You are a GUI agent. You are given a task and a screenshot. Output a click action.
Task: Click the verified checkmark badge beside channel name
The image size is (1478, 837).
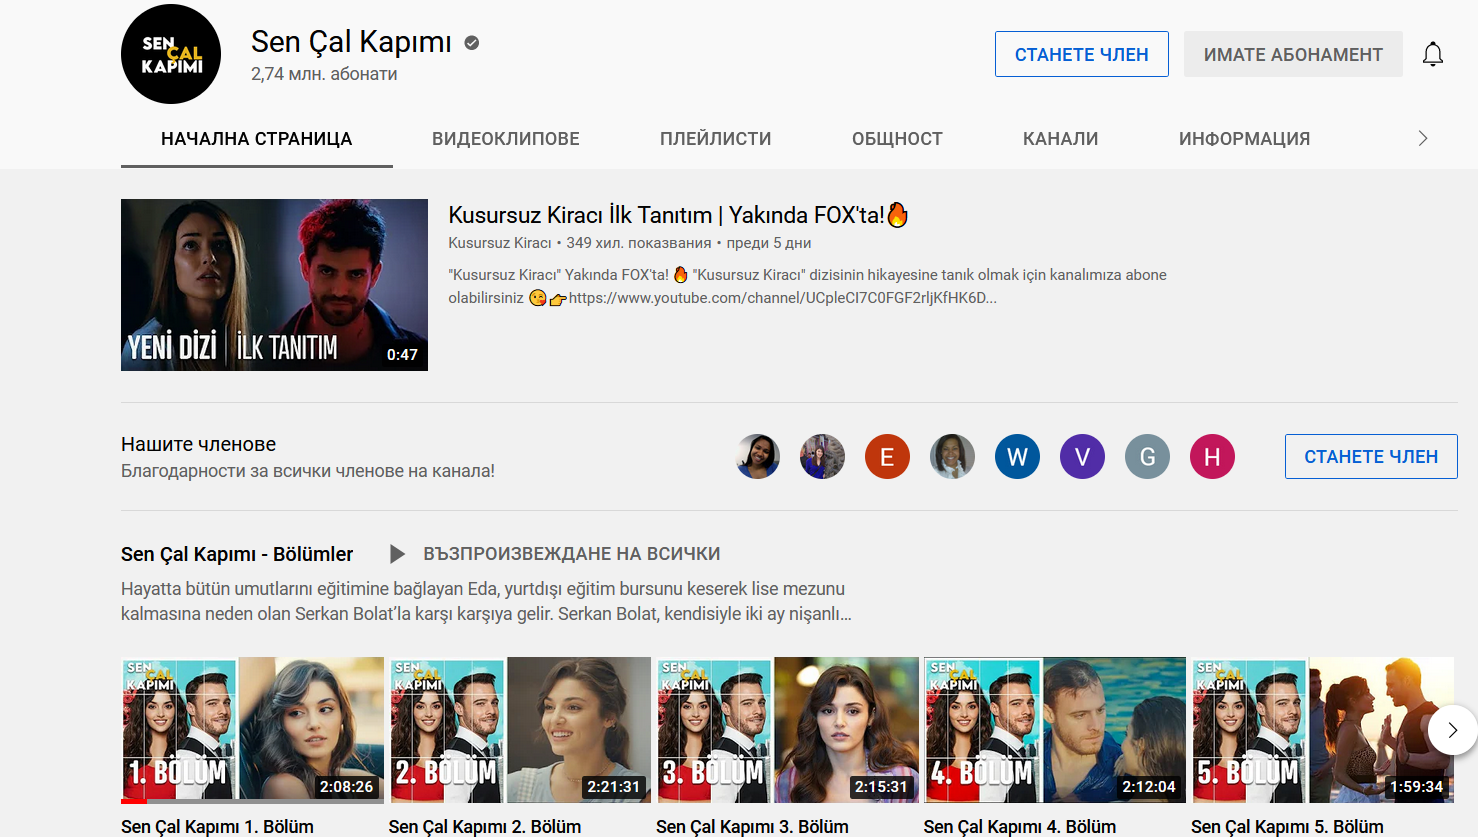[472, 43]
